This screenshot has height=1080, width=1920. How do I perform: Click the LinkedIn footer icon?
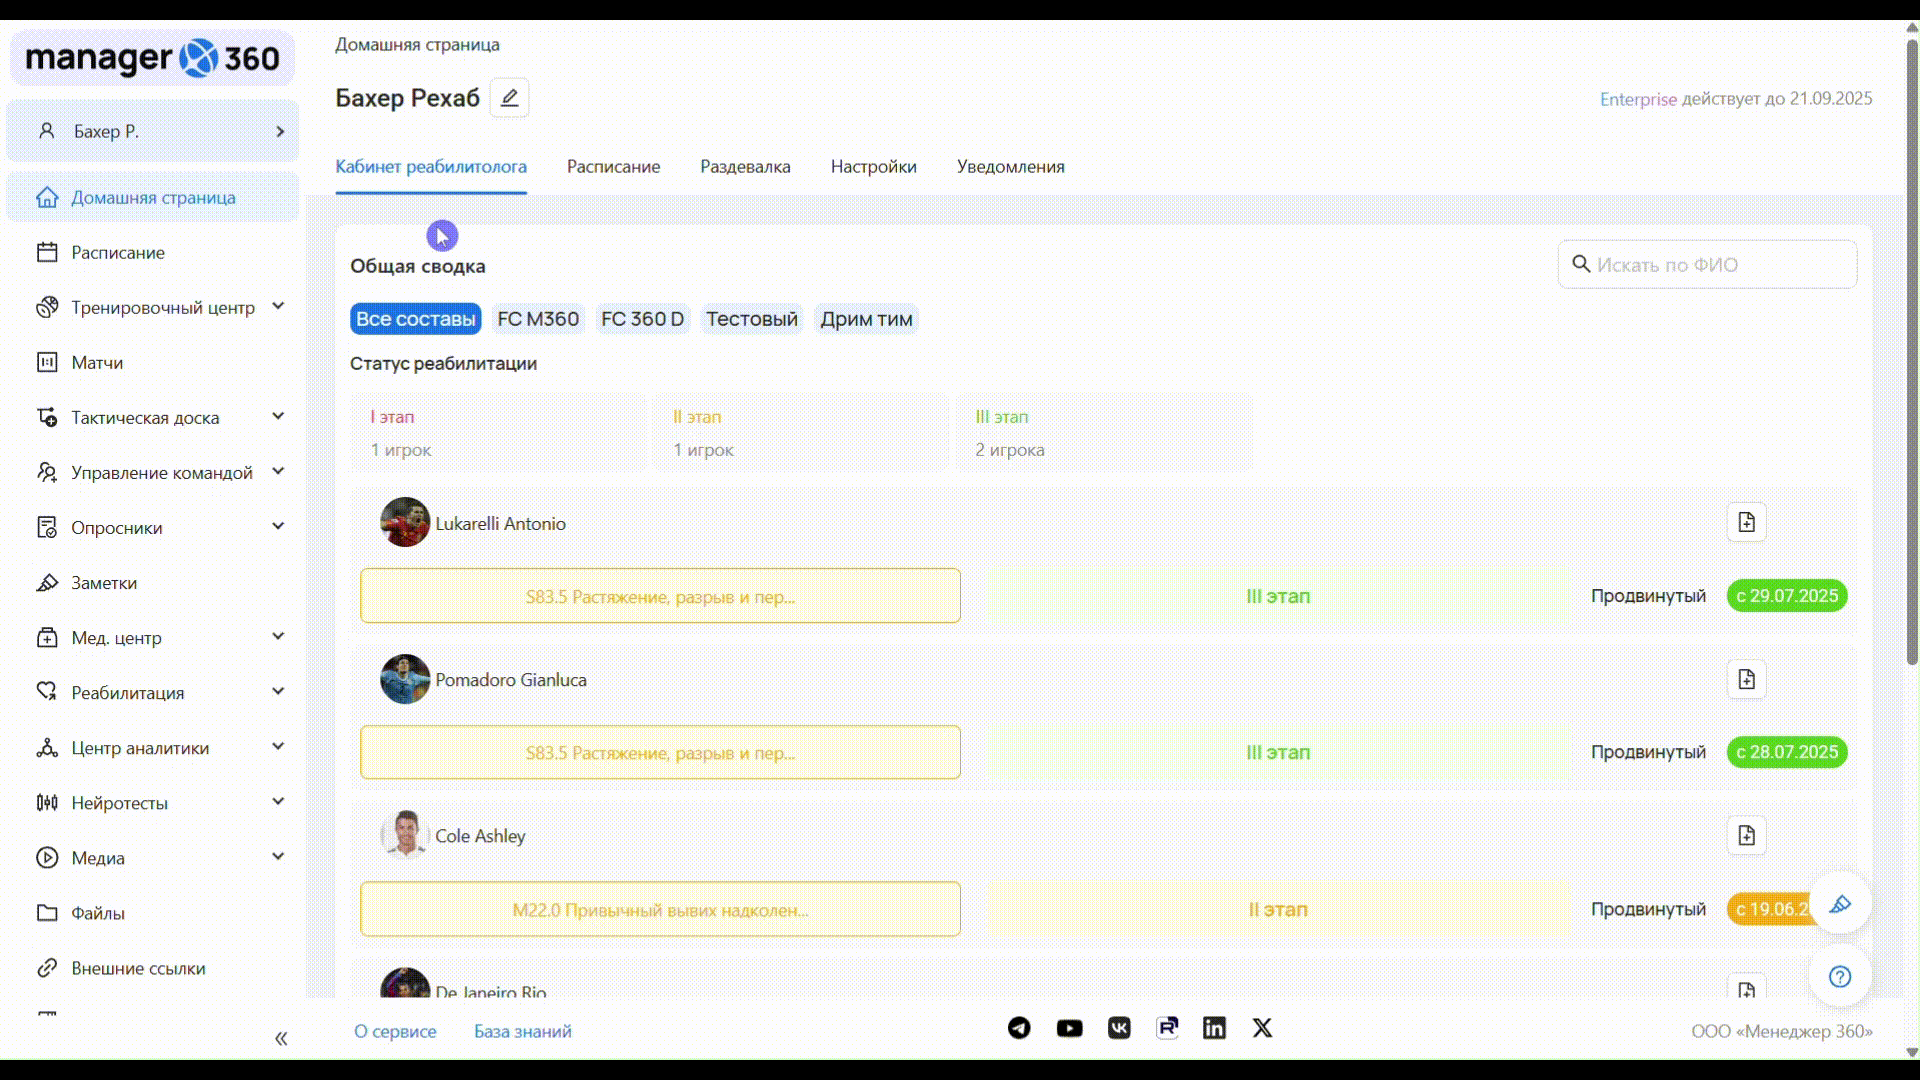(1214, 1028)
